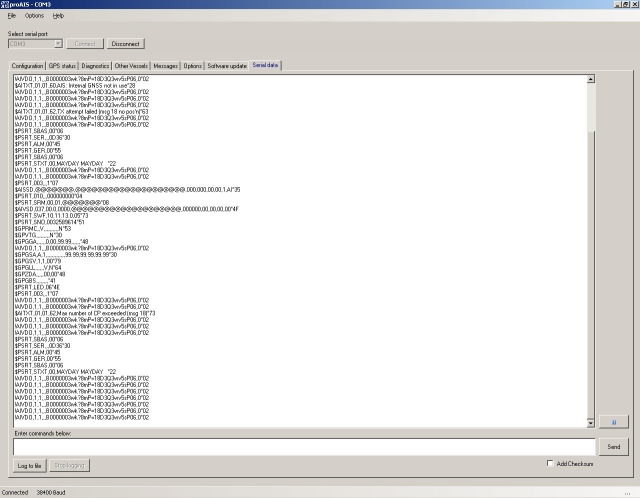Viewport: 640px width, 498px height.
Task: Switch to the Software update tab
Action: (227, 65)
